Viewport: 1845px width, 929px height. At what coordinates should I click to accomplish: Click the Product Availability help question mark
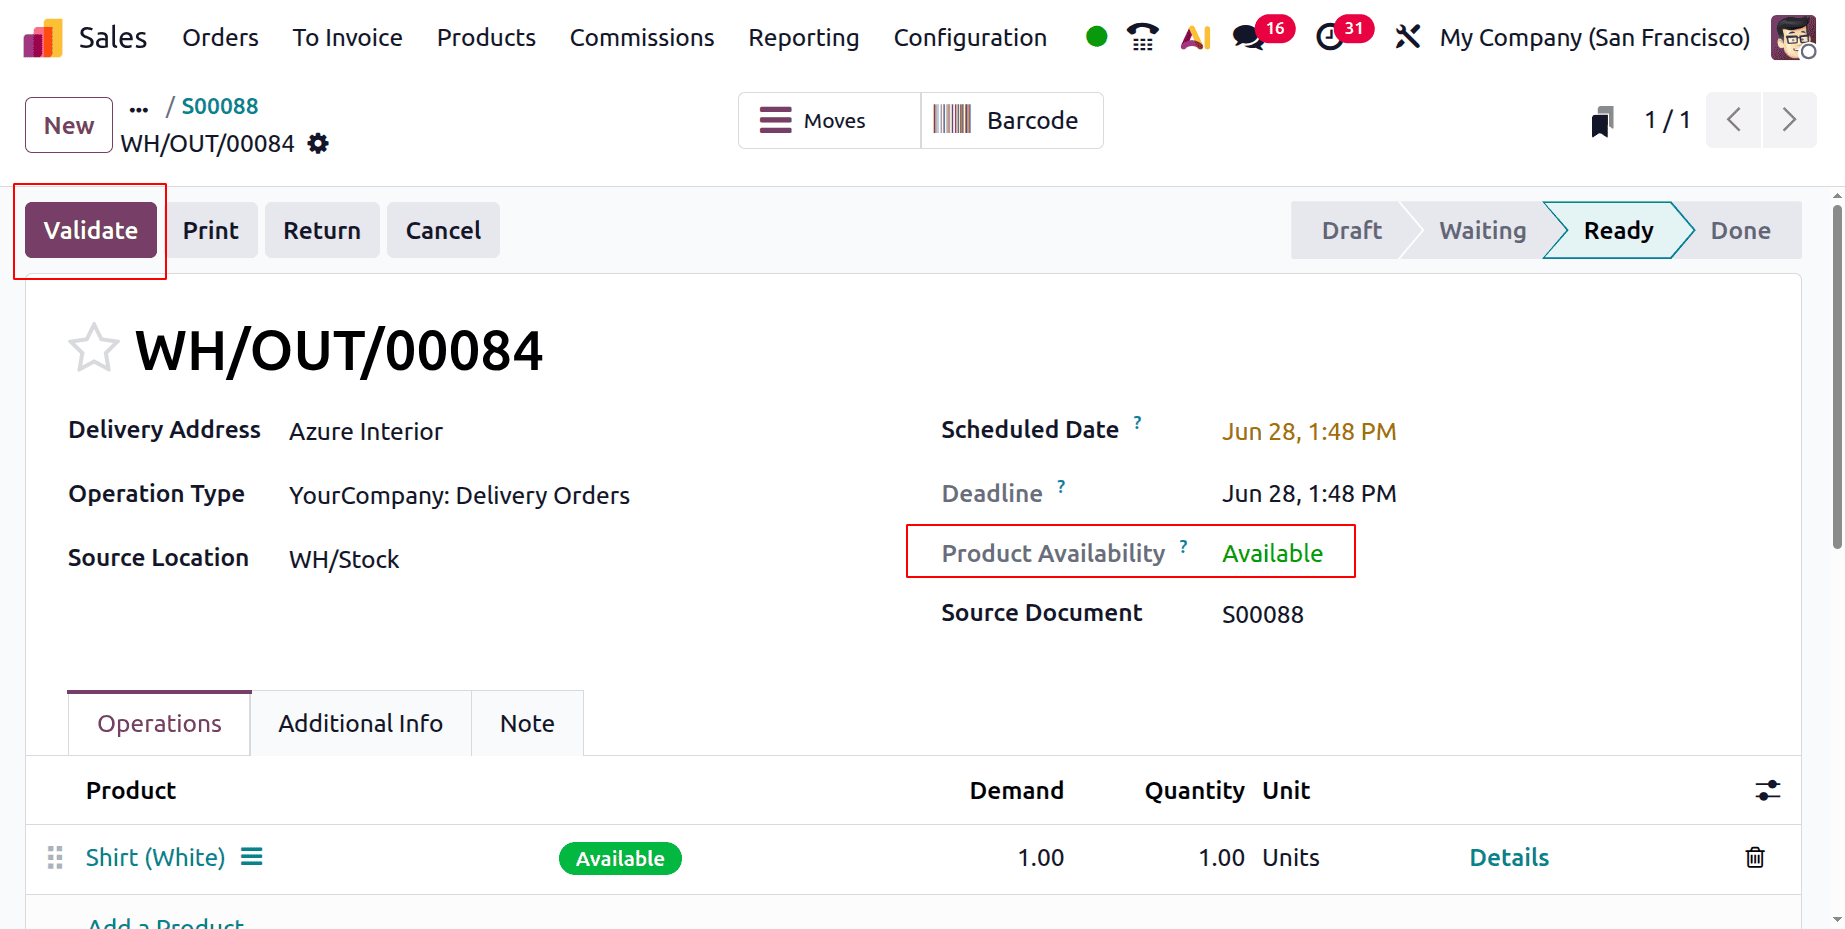click(1183, 546)
